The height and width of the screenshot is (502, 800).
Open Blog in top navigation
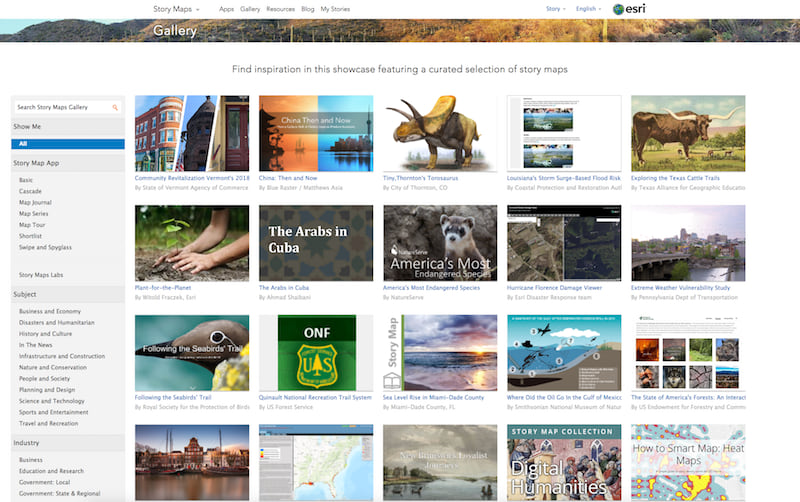tap(308, 9)
